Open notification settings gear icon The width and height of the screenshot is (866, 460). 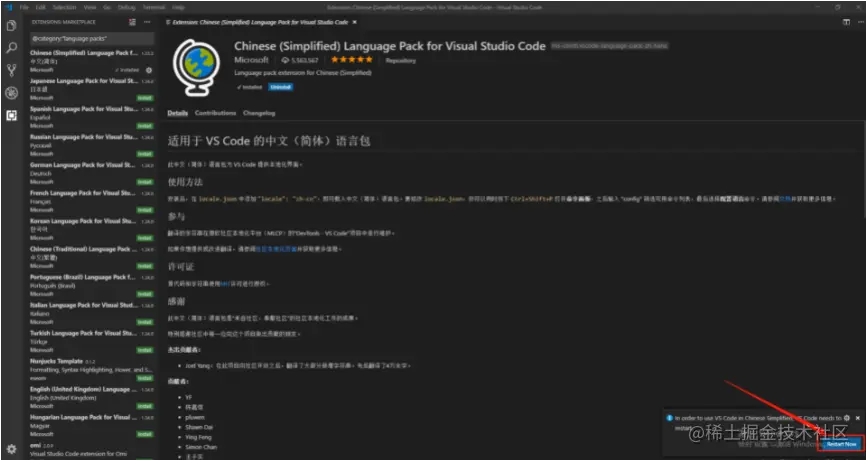point(847,418)
